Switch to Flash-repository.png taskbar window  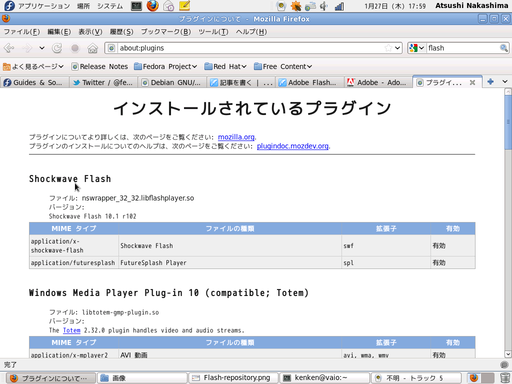click(234, 378)
